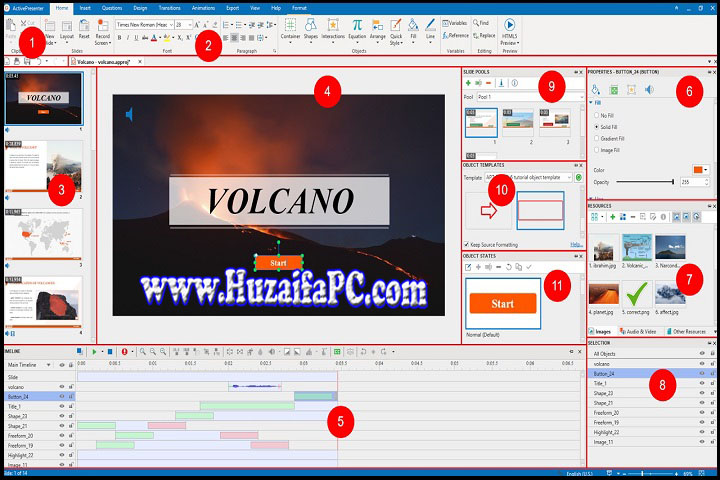Click the Cut command in Clipboard

pyautogui.click(x=27, y=23)
